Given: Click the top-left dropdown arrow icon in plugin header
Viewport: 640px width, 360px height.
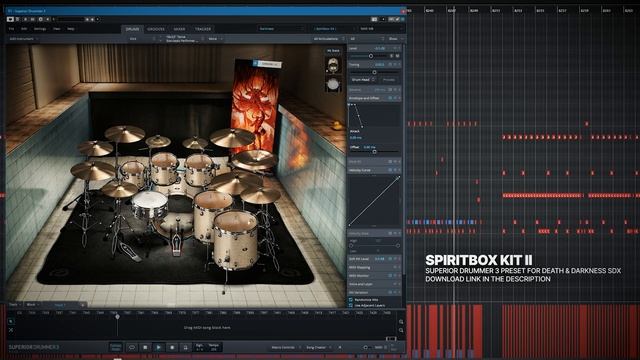Looking at the screenshot, I should 11,19.
